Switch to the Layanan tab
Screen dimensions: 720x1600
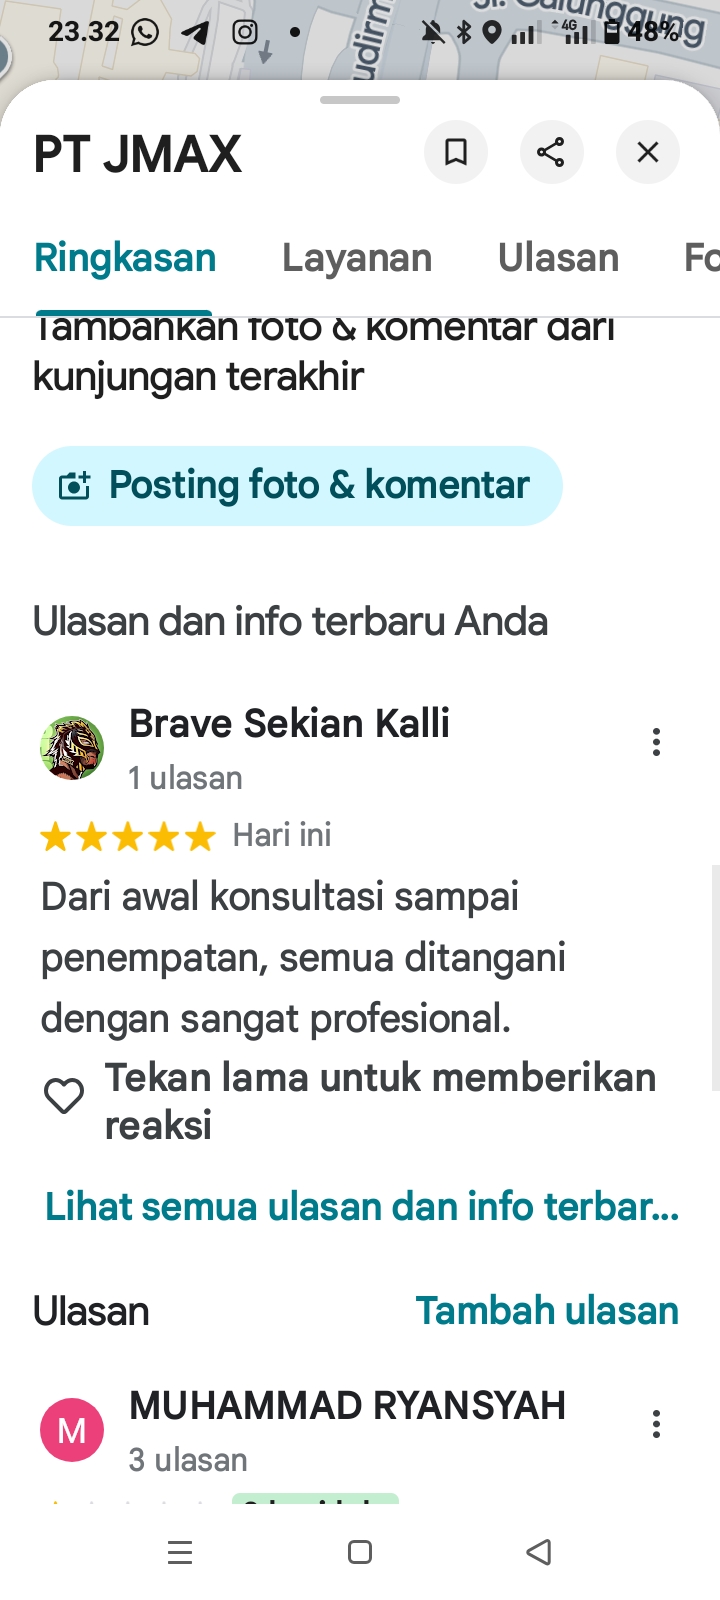357,258
